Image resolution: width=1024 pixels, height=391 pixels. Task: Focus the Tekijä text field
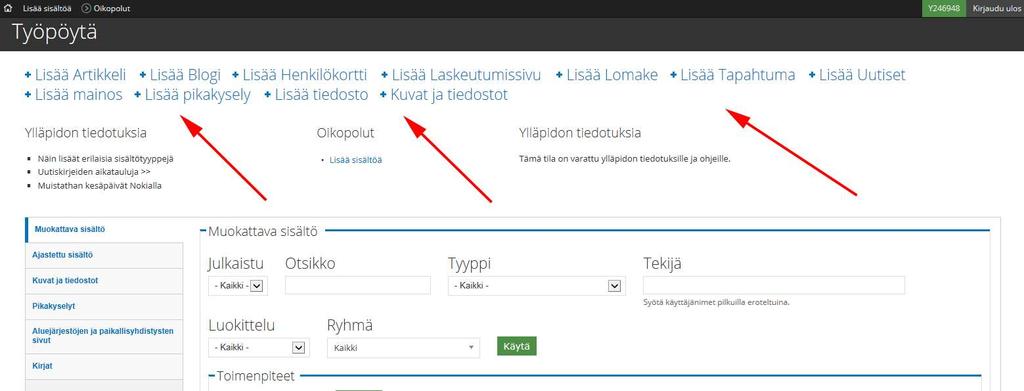[x=774, y=285]
